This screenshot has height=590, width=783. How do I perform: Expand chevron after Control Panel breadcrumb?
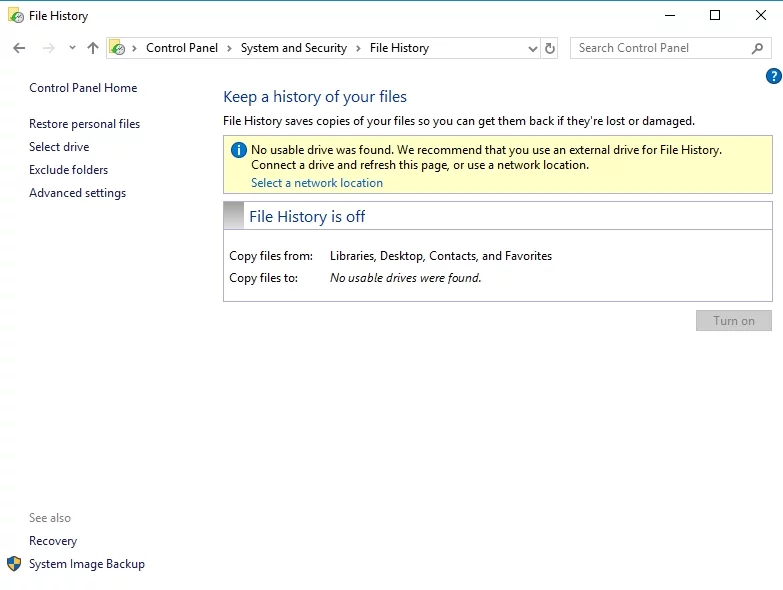229,48
